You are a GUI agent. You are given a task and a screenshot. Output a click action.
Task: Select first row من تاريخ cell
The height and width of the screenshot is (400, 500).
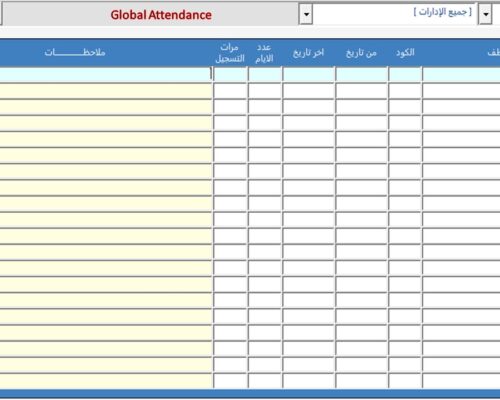362,74
